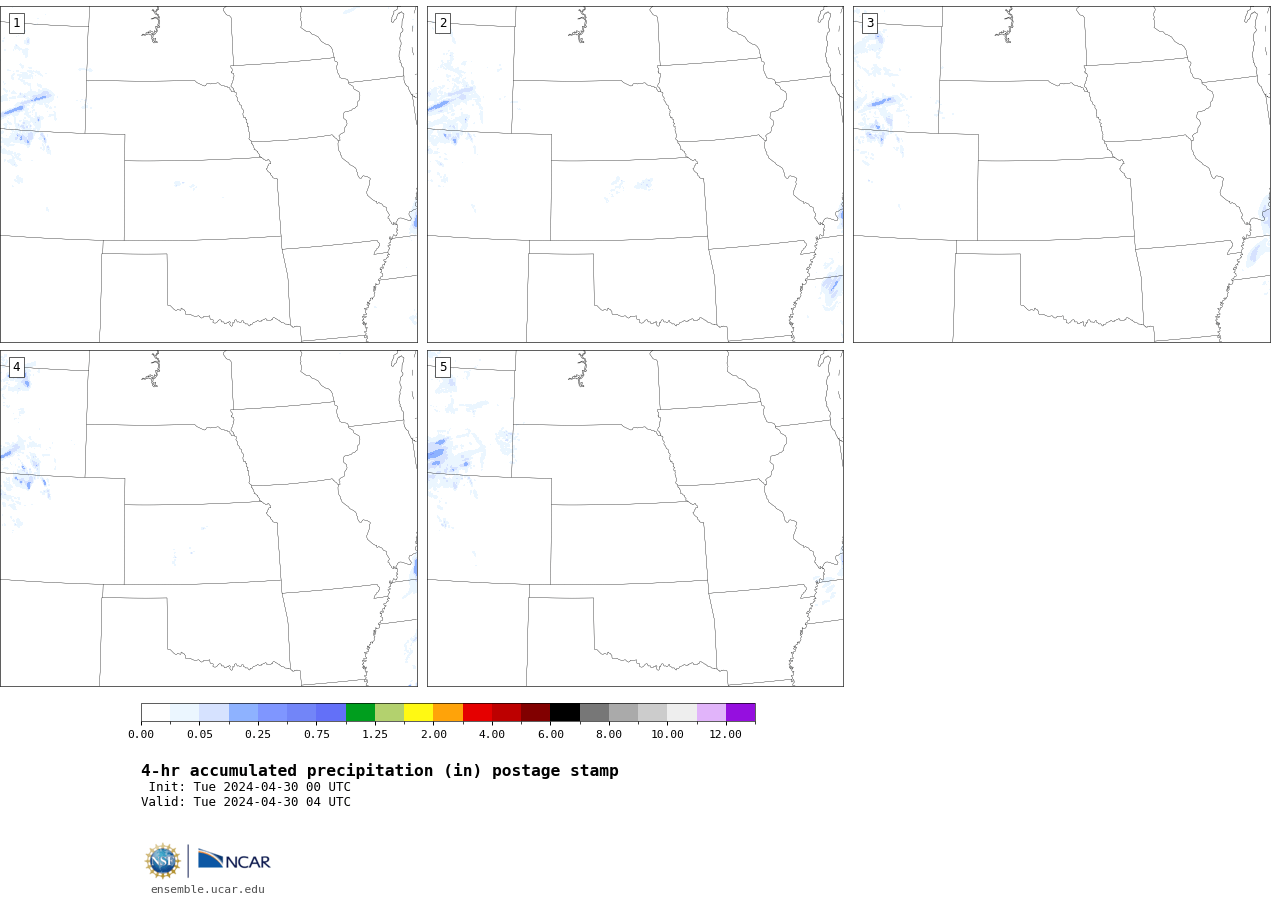Open ensemble member 2 precipitation map
This screenshot has width=1280, height=901.
pyautogui.click(x=635, y=174)
